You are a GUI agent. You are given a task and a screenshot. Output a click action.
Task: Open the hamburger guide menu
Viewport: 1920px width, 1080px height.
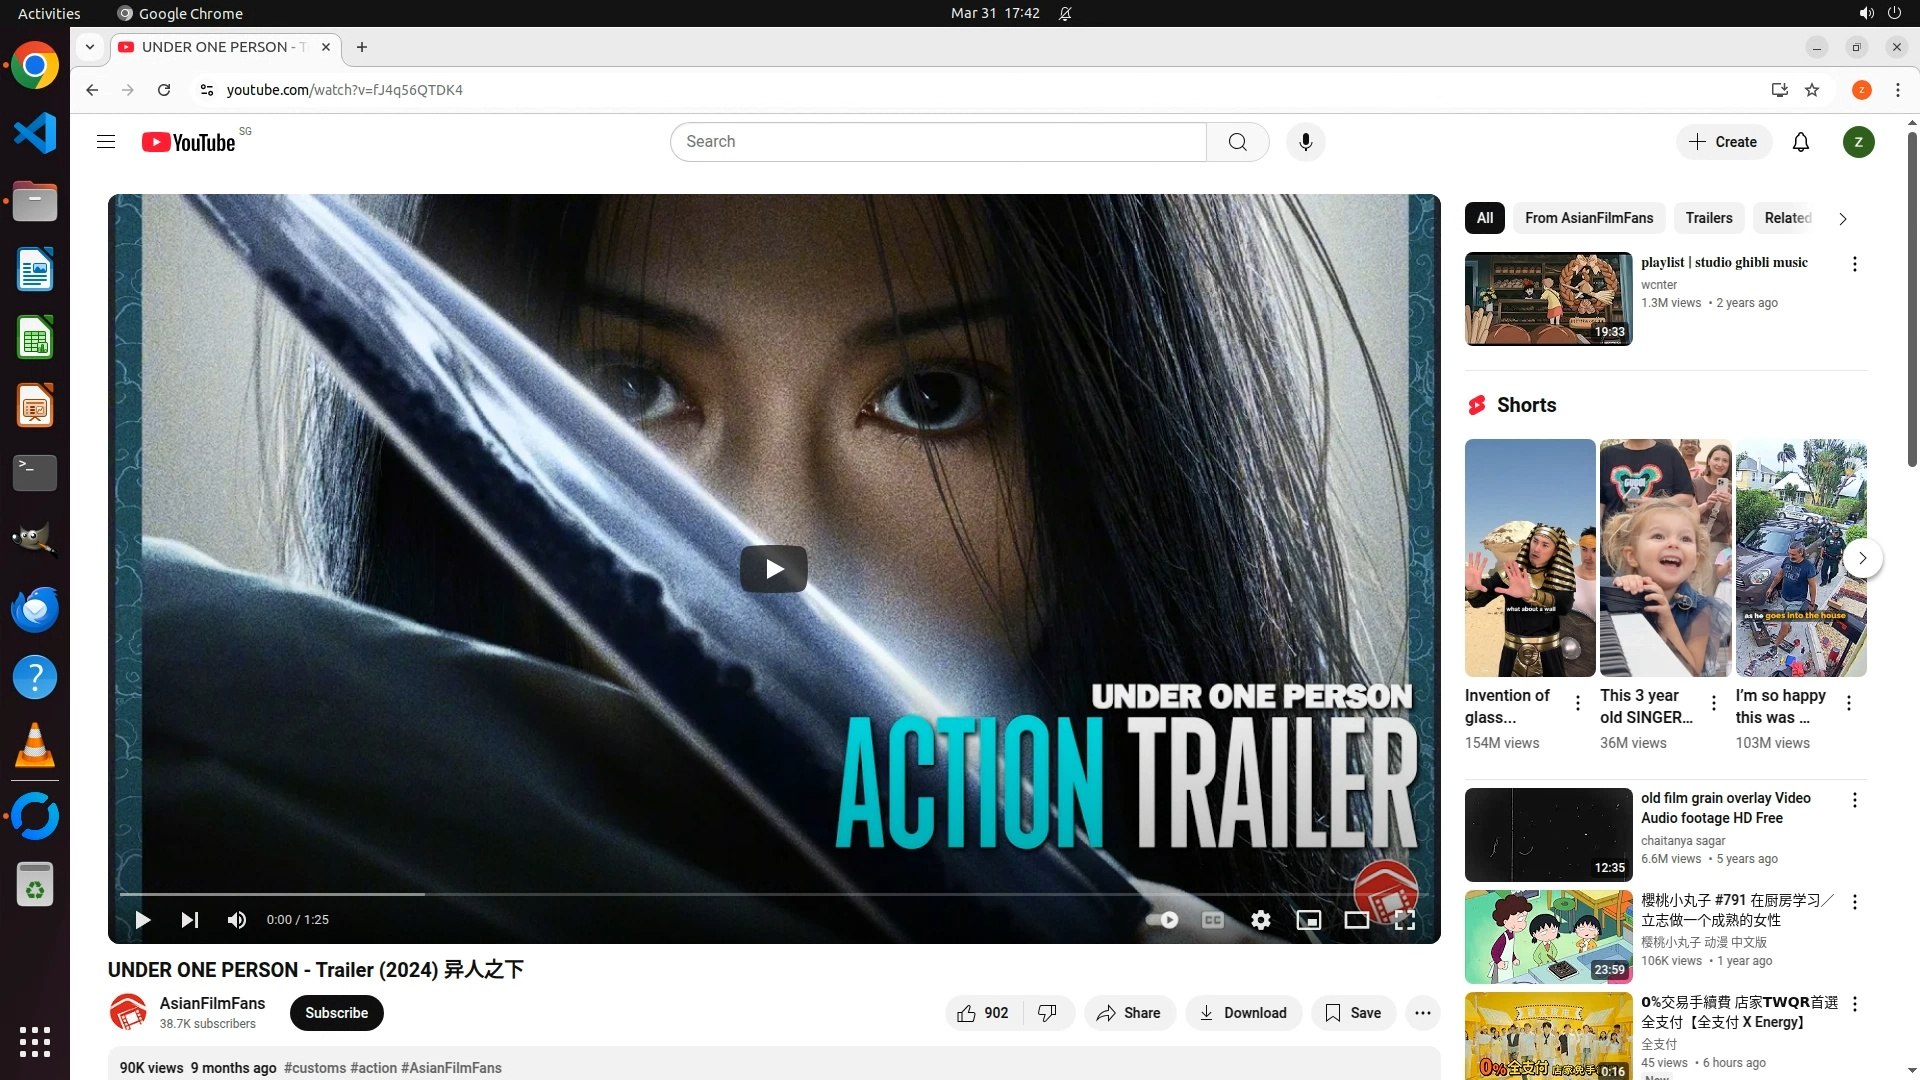coord(106,142)
